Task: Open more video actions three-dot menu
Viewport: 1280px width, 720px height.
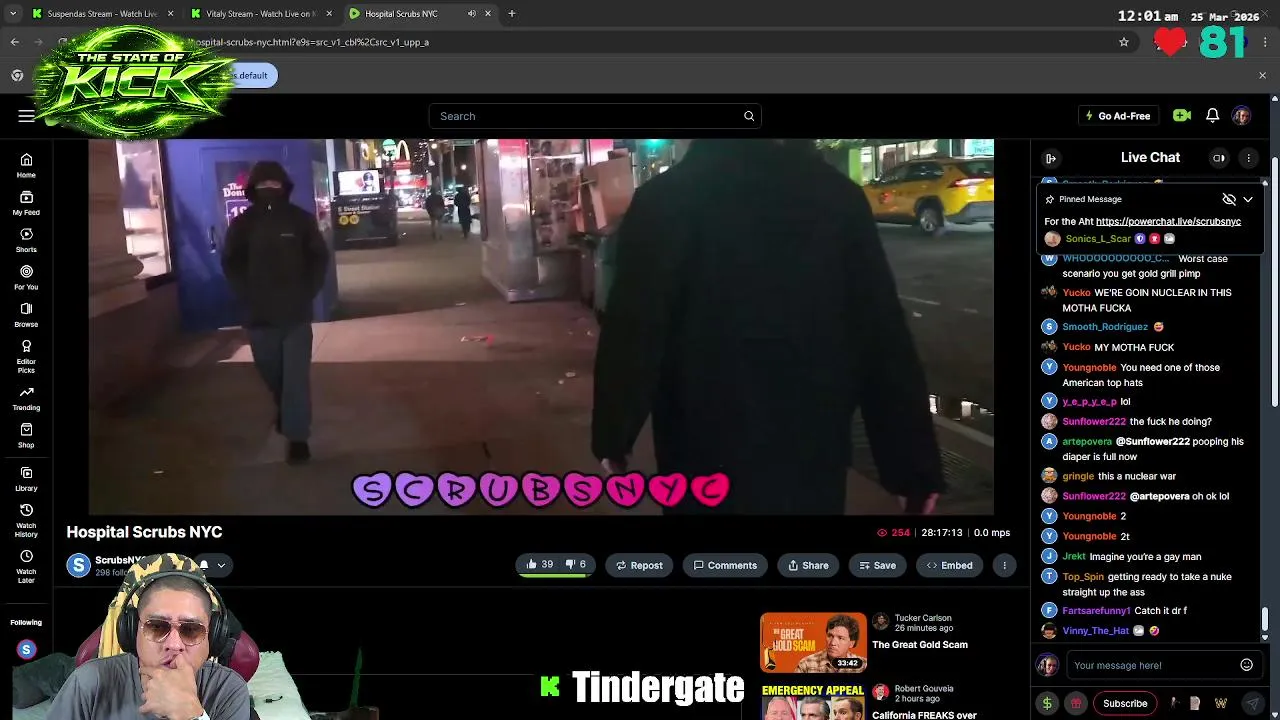Action: click(x=1005, y=565)
